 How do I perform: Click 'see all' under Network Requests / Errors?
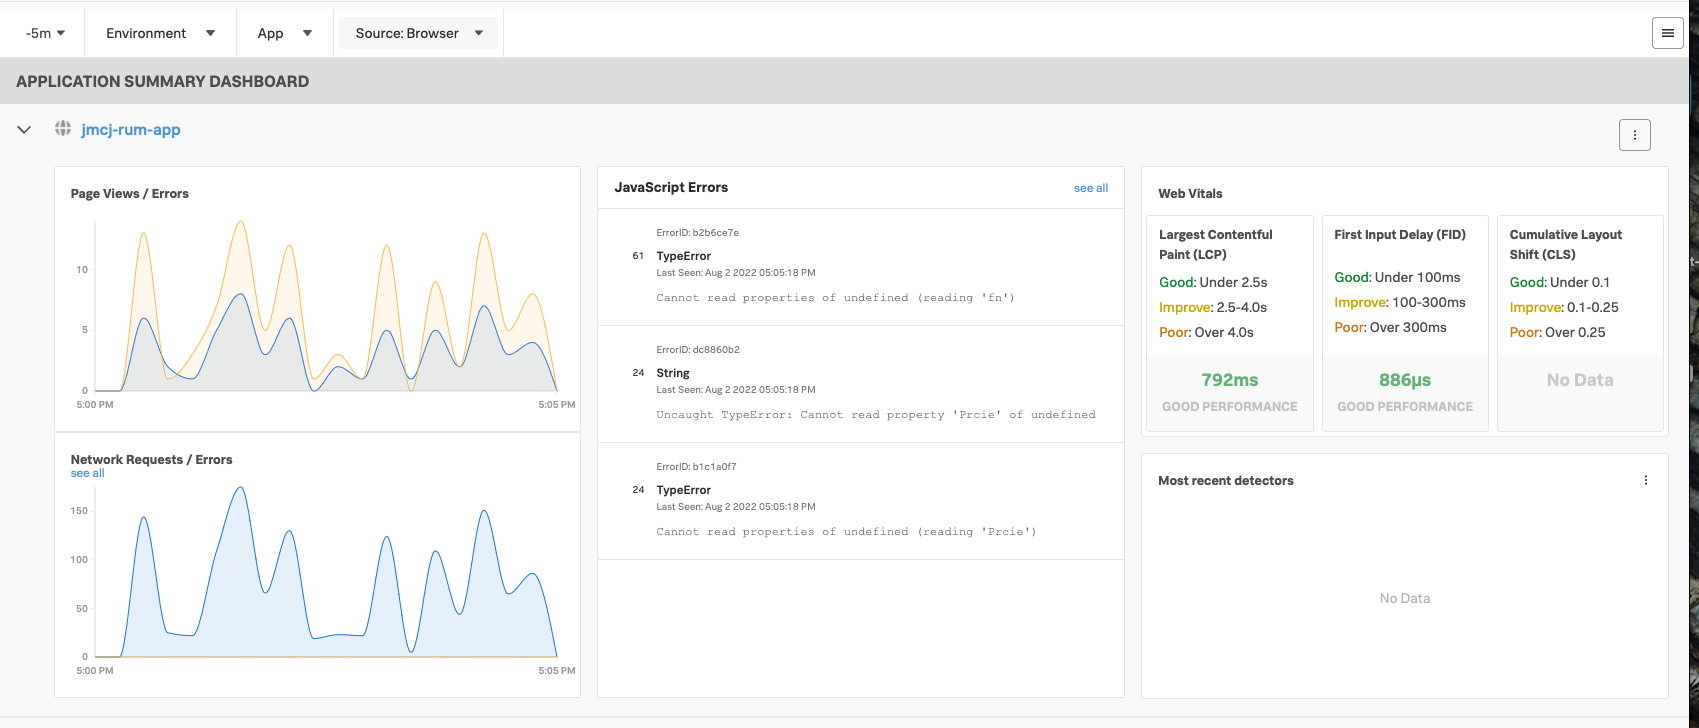tap(87, 474)
